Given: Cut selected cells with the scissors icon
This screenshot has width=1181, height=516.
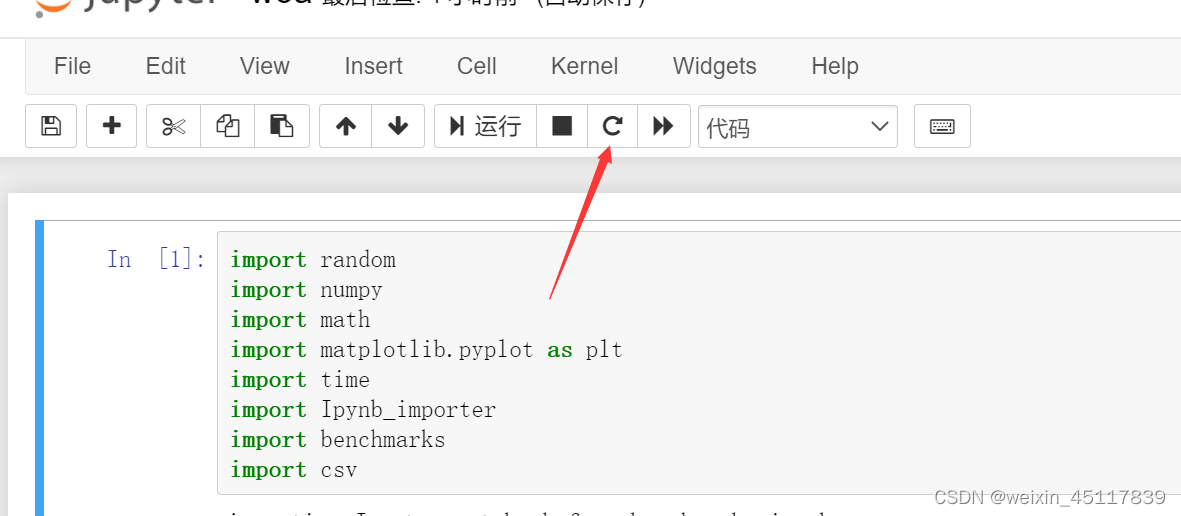Looking at the screenshot, I should point(173,126).
